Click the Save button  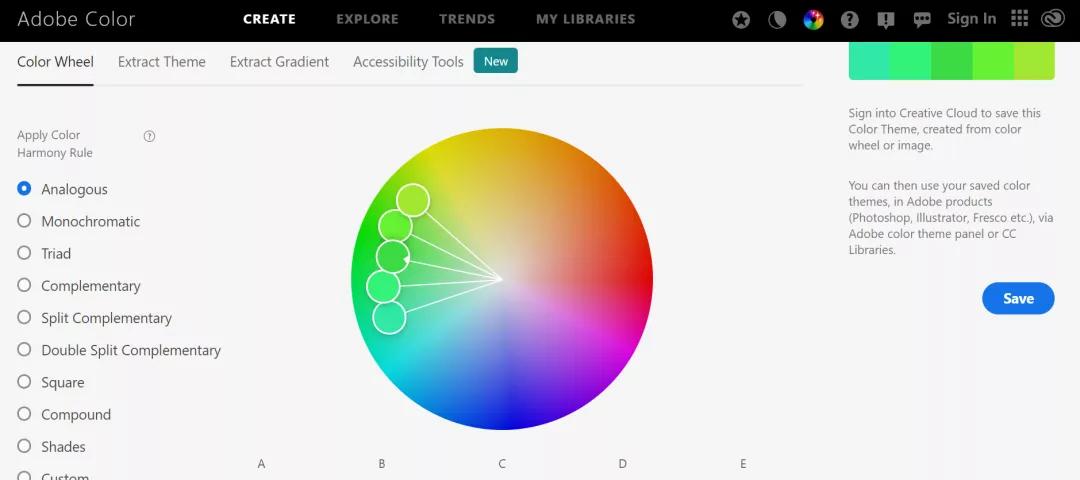[x=1018, y=298]
